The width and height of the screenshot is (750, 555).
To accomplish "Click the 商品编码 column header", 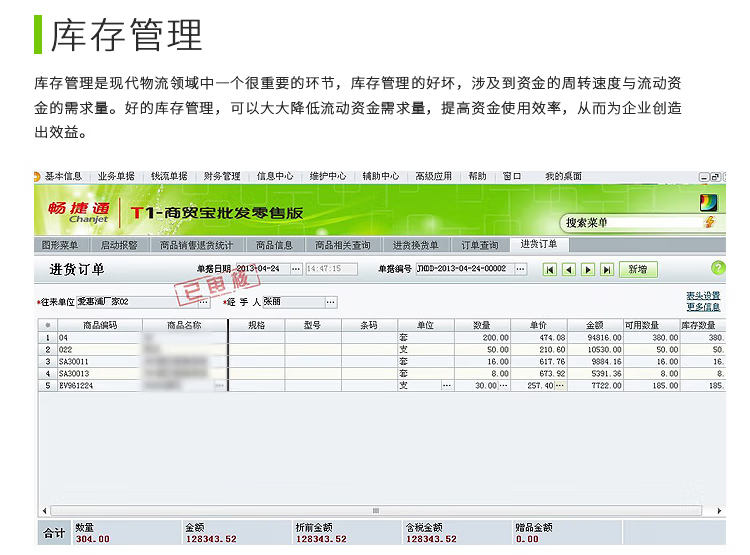I will click(x=100, y=325).
